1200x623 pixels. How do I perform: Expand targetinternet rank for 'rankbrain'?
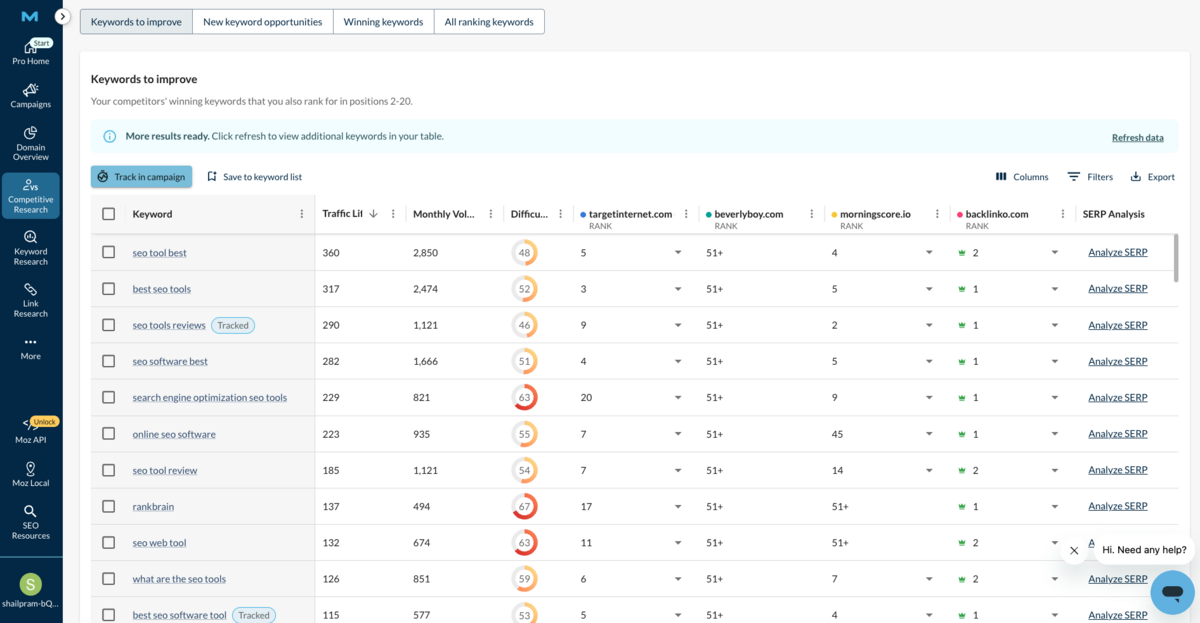click(678, 506)
